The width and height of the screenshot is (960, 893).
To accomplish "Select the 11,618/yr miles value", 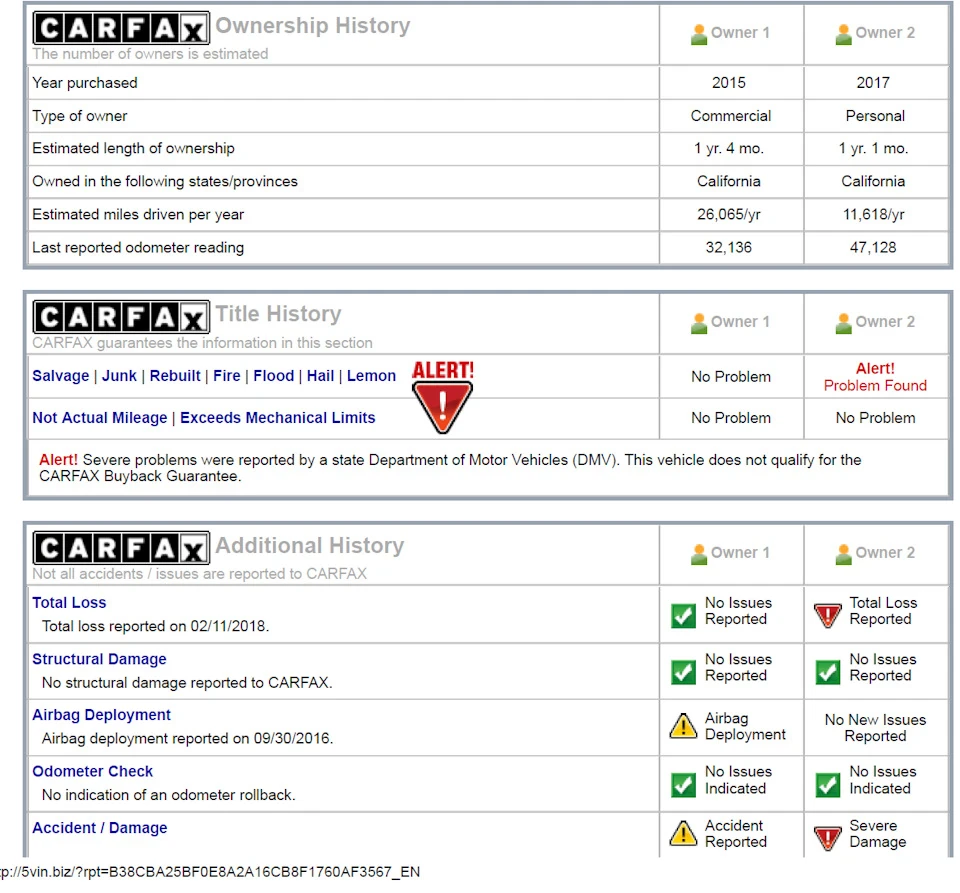I will (x=873, y=215).
